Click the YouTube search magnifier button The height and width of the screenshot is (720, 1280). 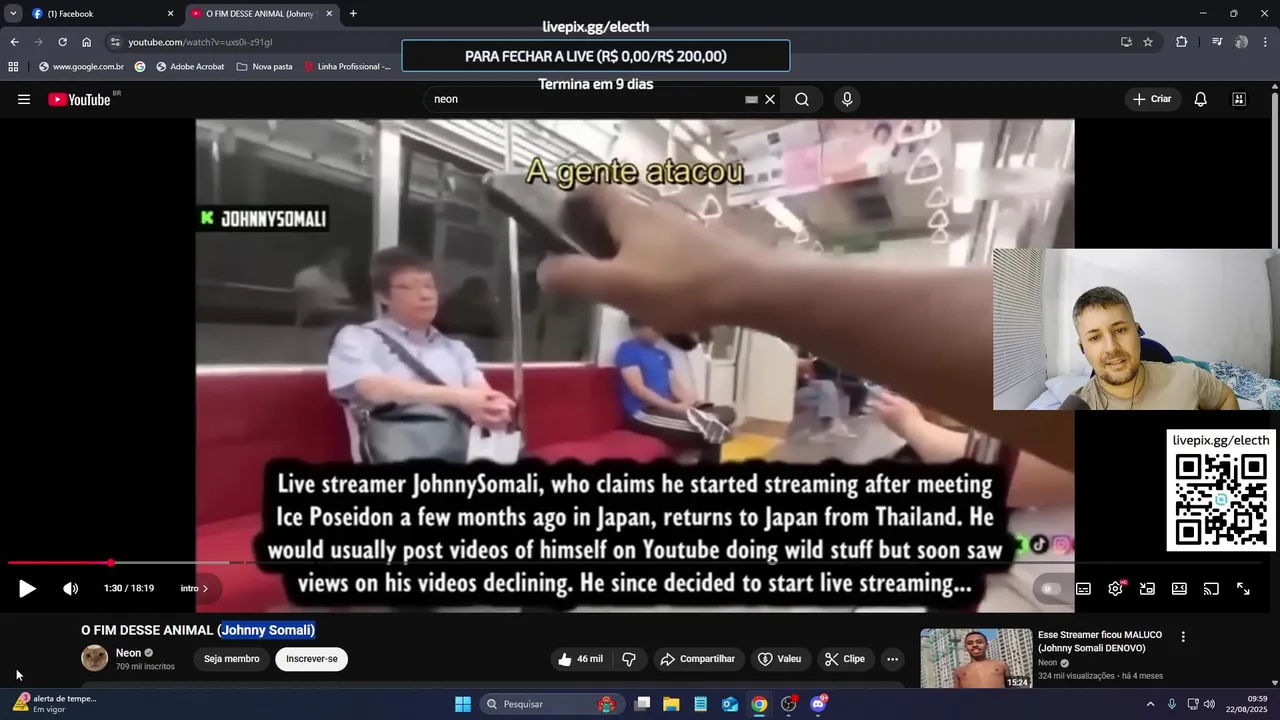click(802, 99)
